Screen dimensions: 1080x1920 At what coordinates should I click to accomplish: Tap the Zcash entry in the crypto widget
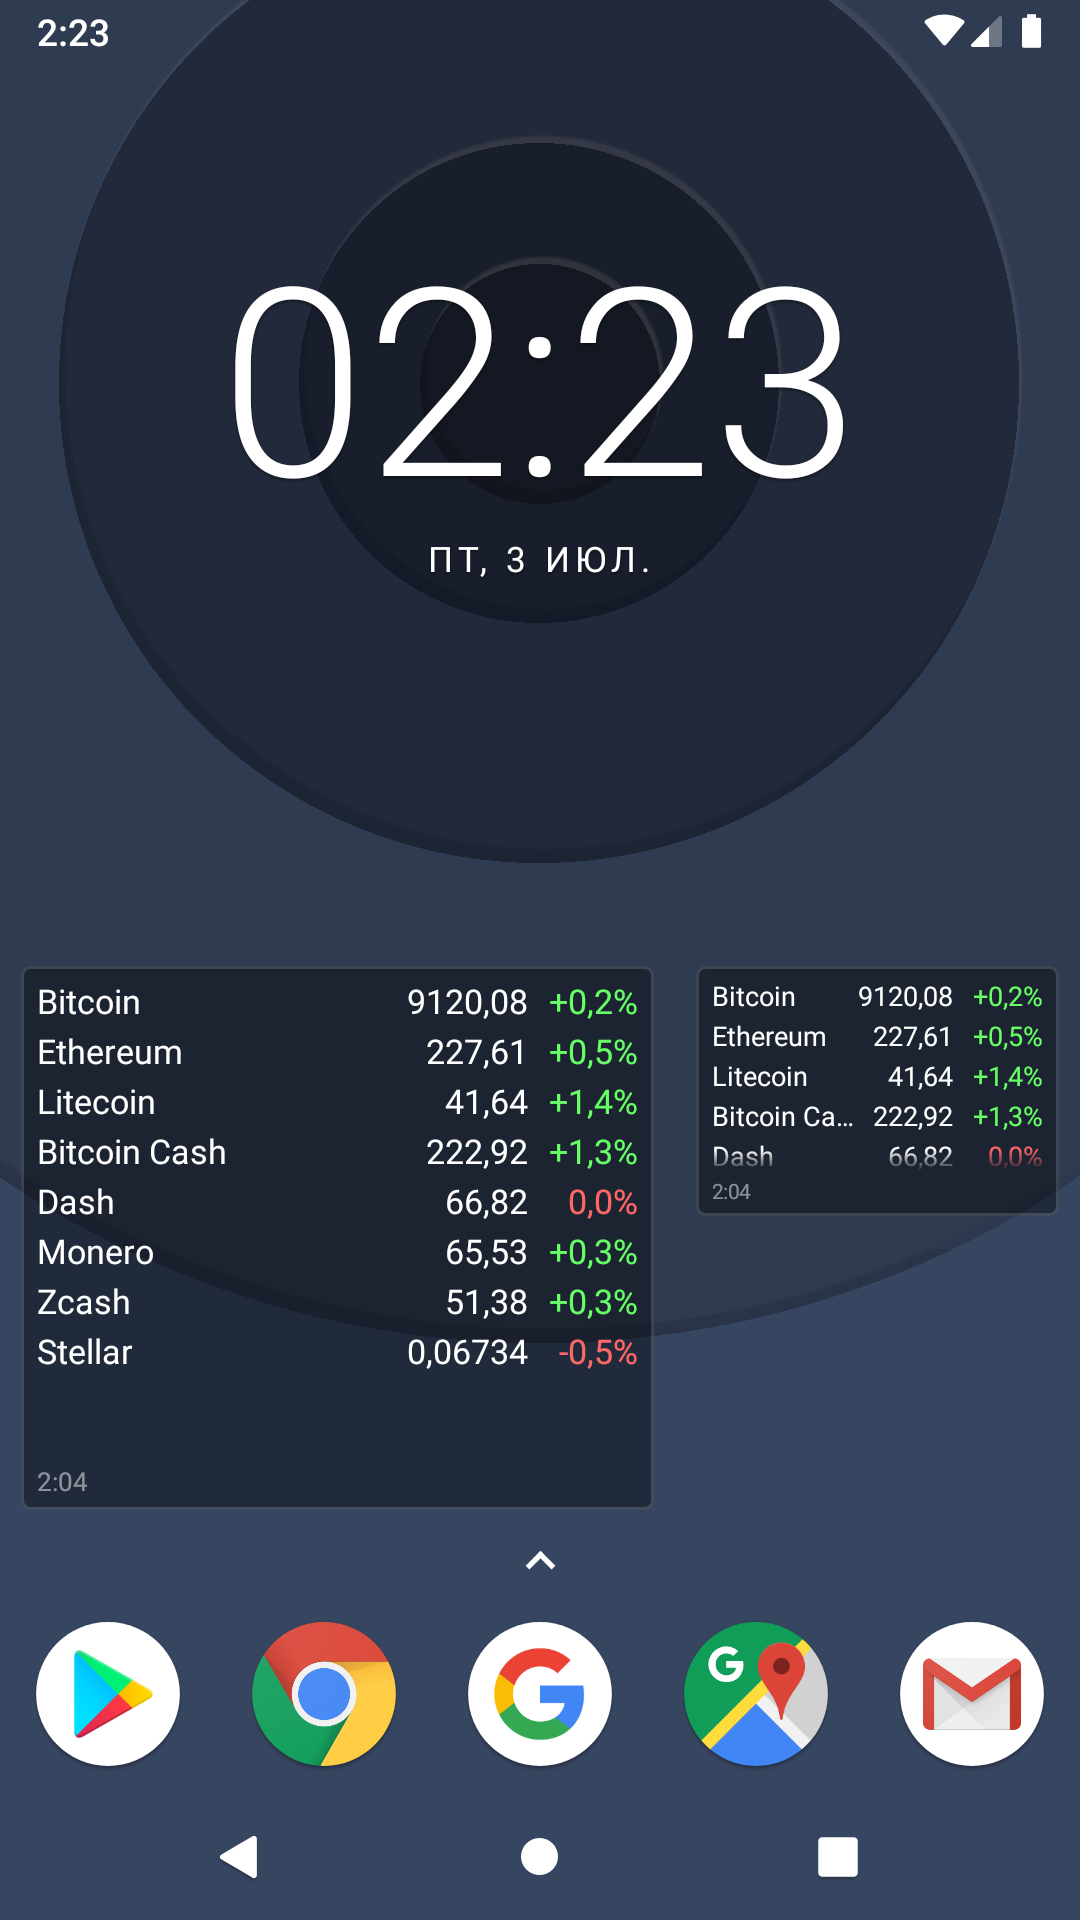point(84,1303)
